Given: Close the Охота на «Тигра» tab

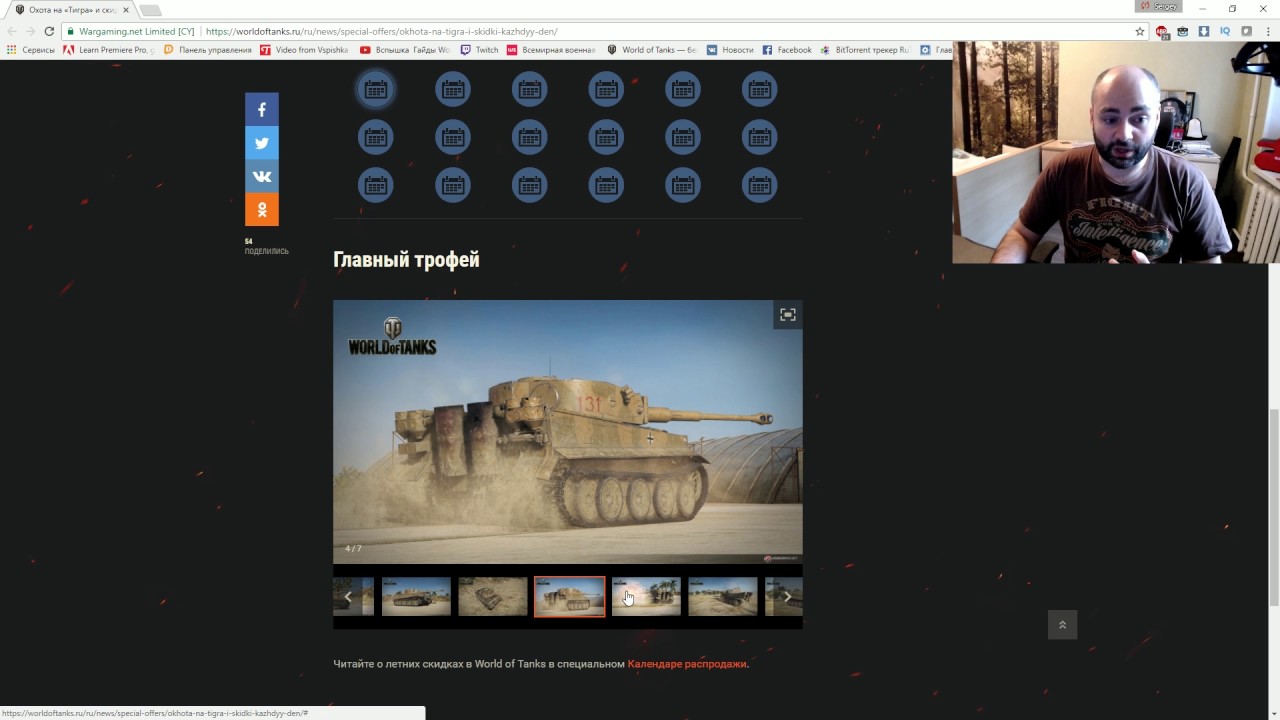Looking at the screenshot, I should (x=126, y=10).
